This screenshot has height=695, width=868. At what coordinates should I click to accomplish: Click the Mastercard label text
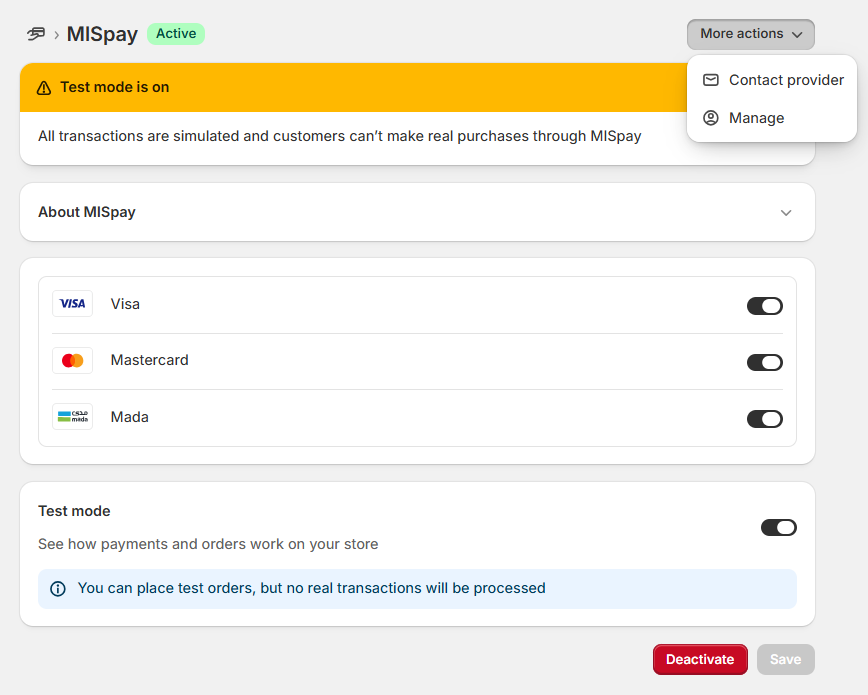coord(149,360)
